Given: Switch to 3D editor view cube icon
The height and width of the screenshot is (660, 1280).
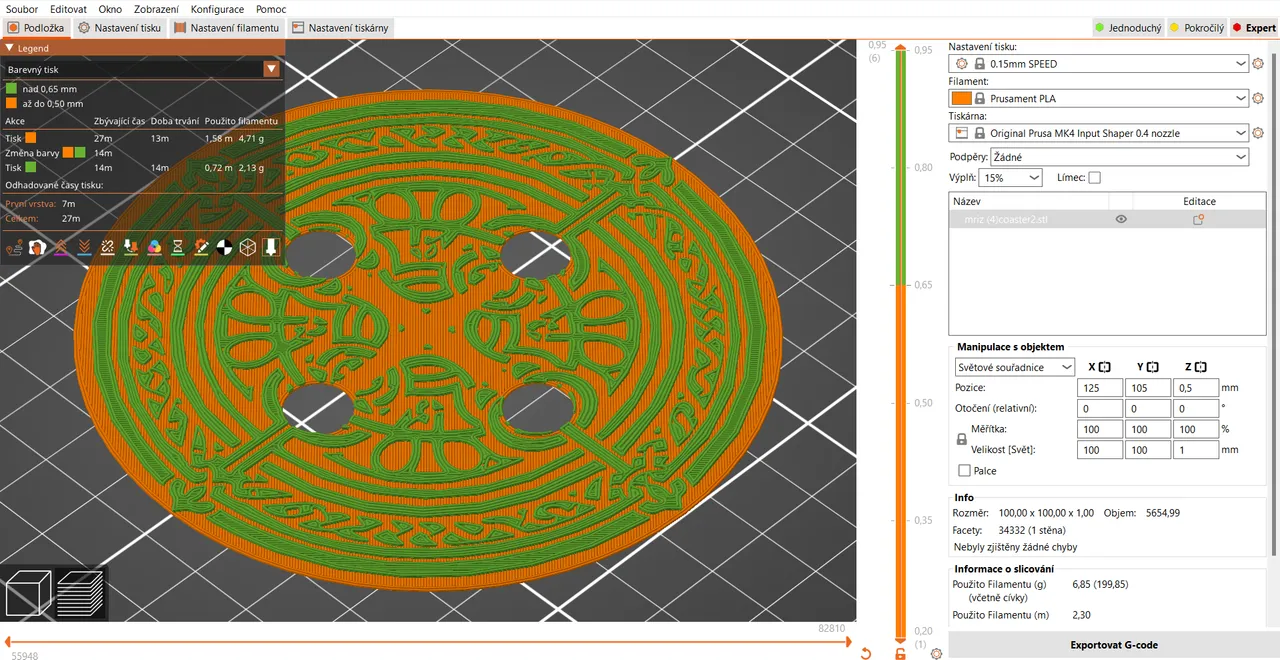Looking at the screenshot, I should [x=26, y=592].
